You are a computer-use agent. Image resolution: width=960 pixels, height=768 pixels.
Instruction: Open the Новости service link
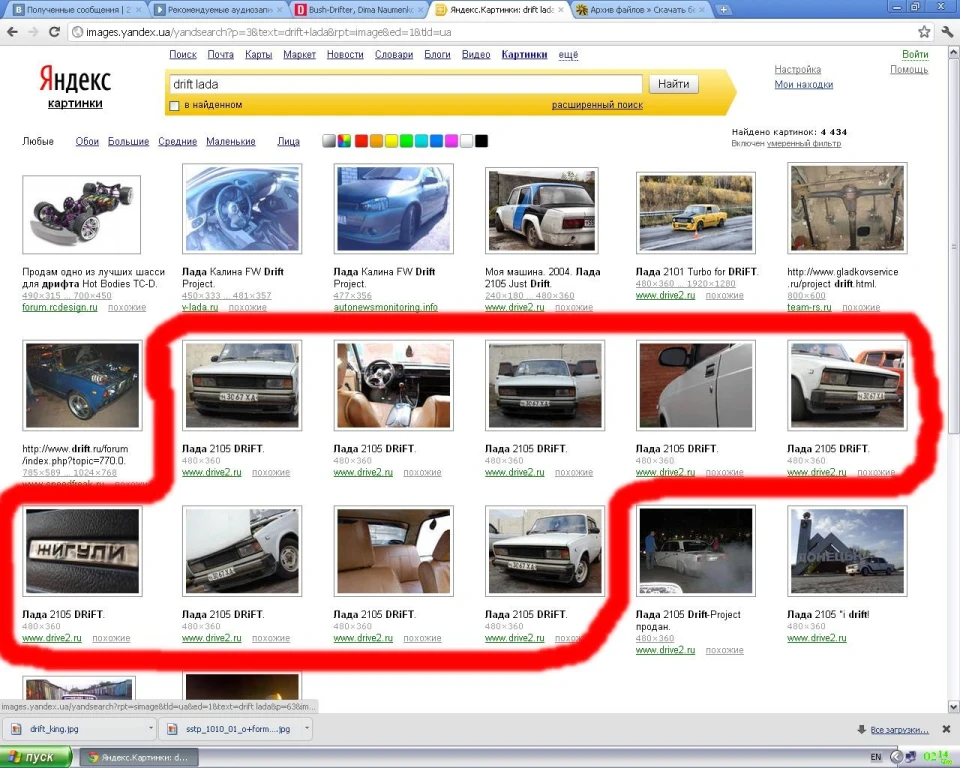345,55
